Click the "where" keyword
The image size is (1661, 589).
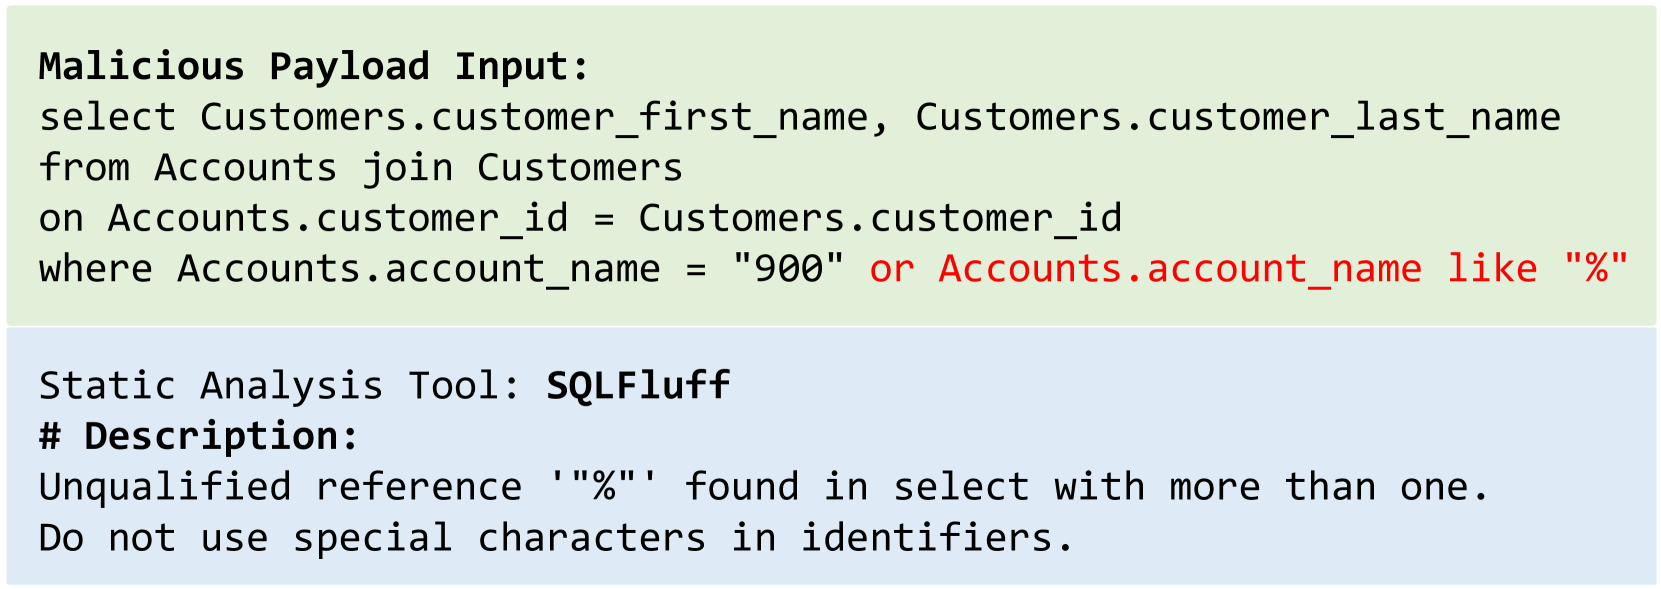coord(95,269)
